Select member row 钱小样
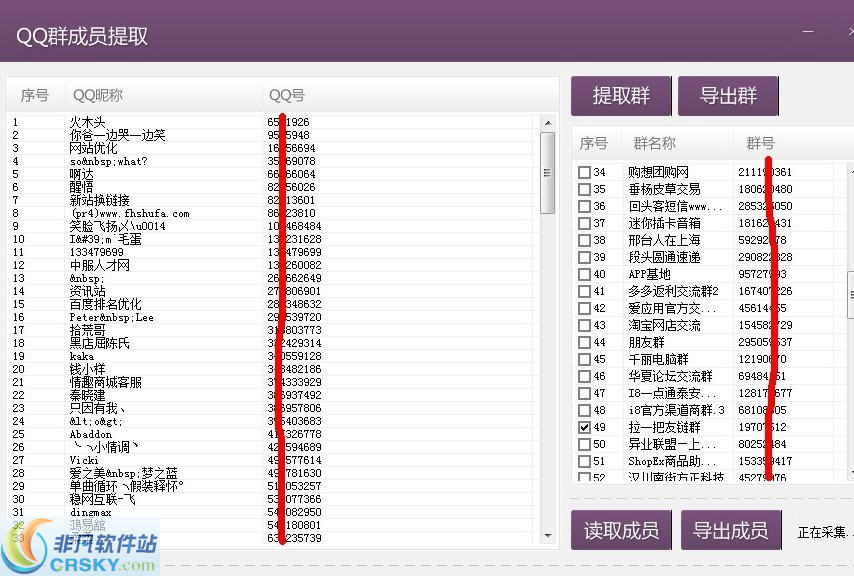Viewport: 854px width, 576px height. coord(271,369)
